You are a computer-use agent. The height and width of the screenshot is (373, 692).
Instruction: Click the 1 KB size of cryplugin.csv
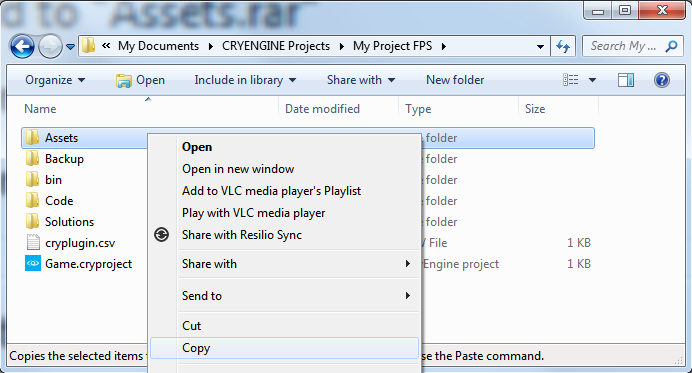(x=579, y=243)
